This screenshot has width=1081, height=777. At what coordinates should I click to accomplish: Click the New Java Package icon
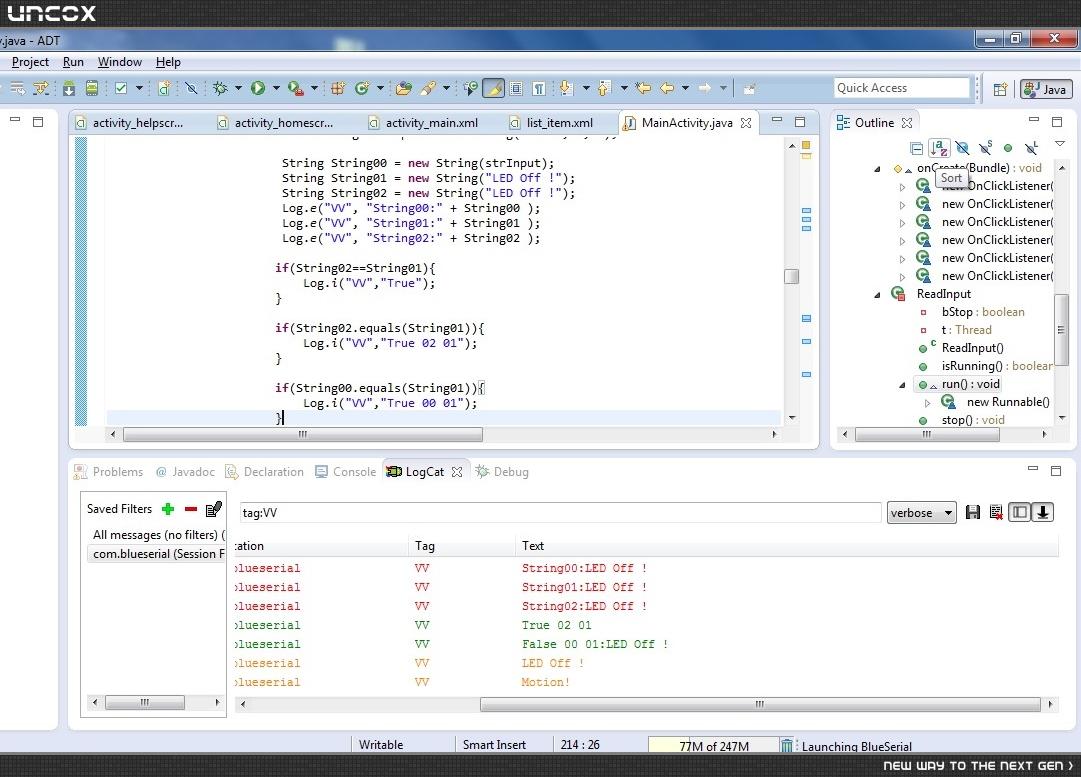tap(338, 88)
